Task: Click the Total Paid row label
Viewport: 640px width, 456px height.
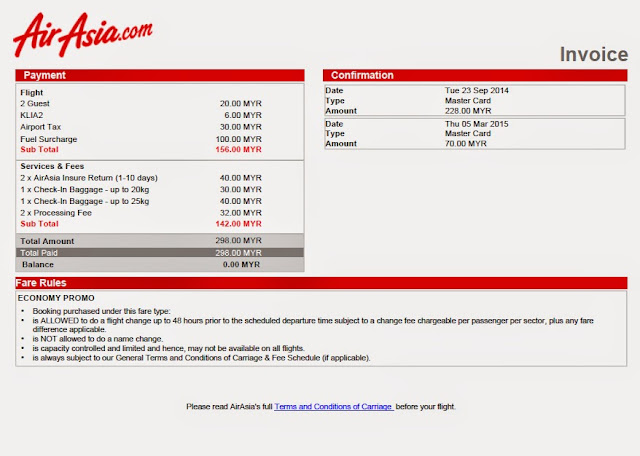Action: coord(39,253)
